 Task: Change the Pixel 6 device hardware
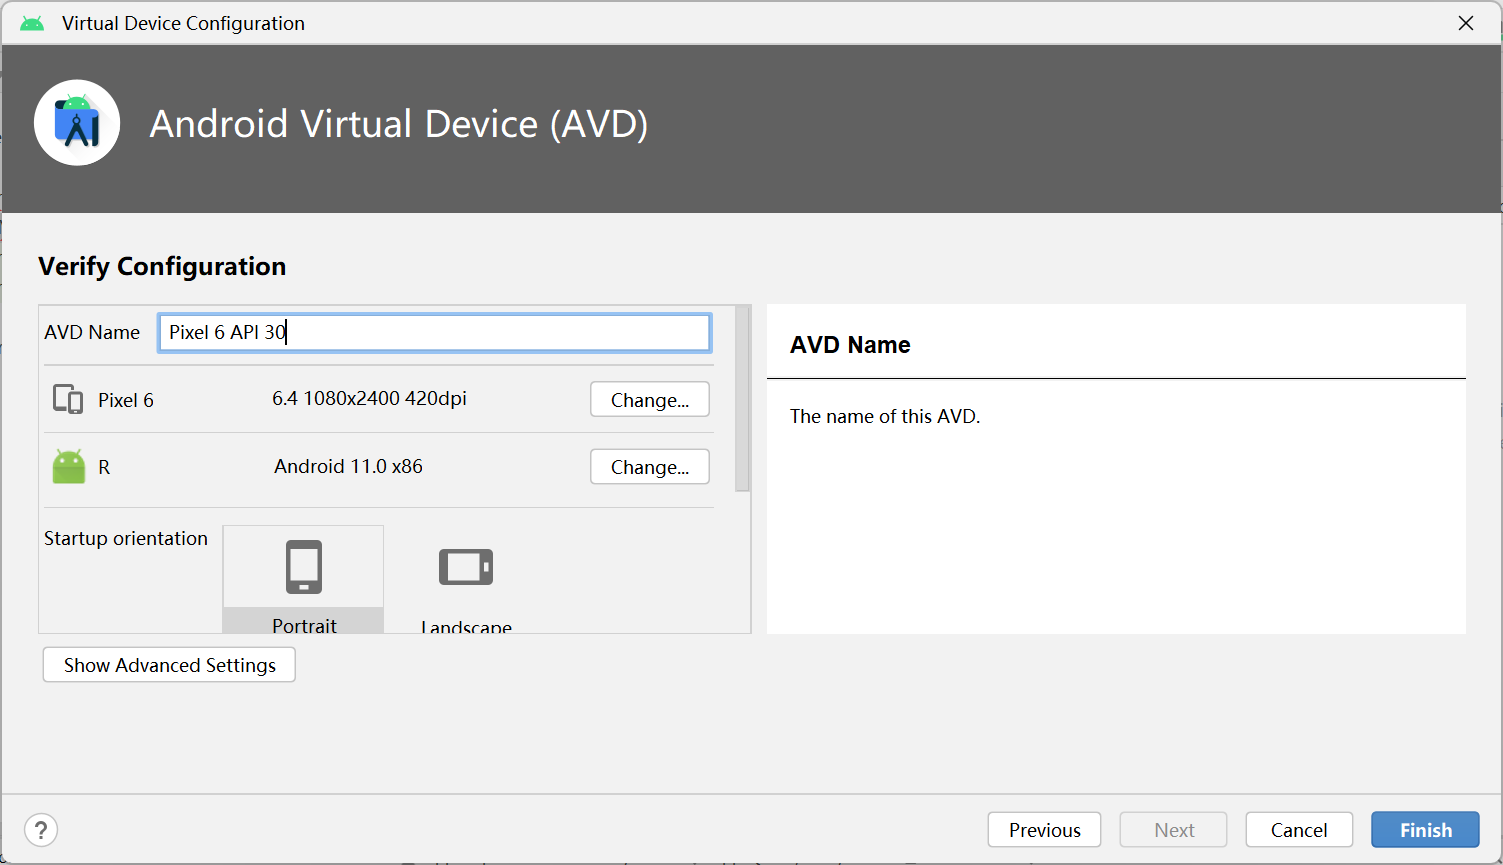click(x=650, y=400)
